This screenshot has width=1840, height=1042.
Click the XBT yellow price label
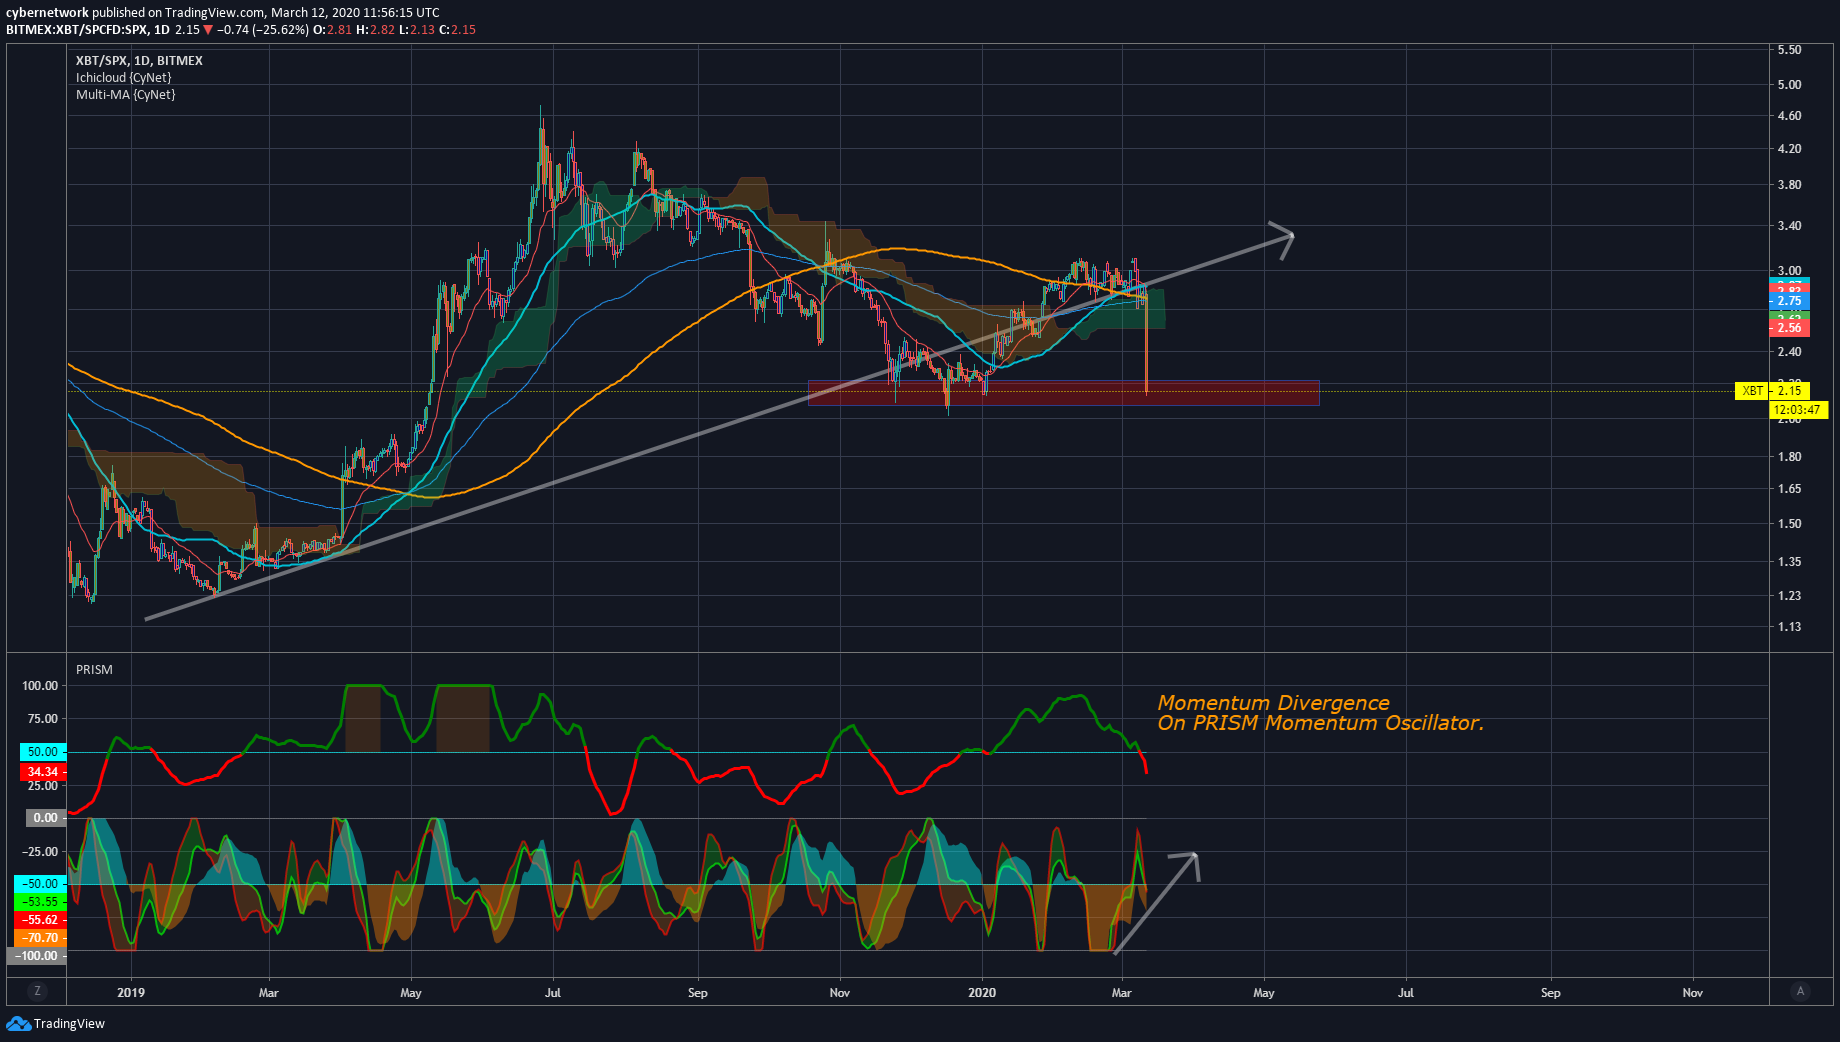(1752, 391)
